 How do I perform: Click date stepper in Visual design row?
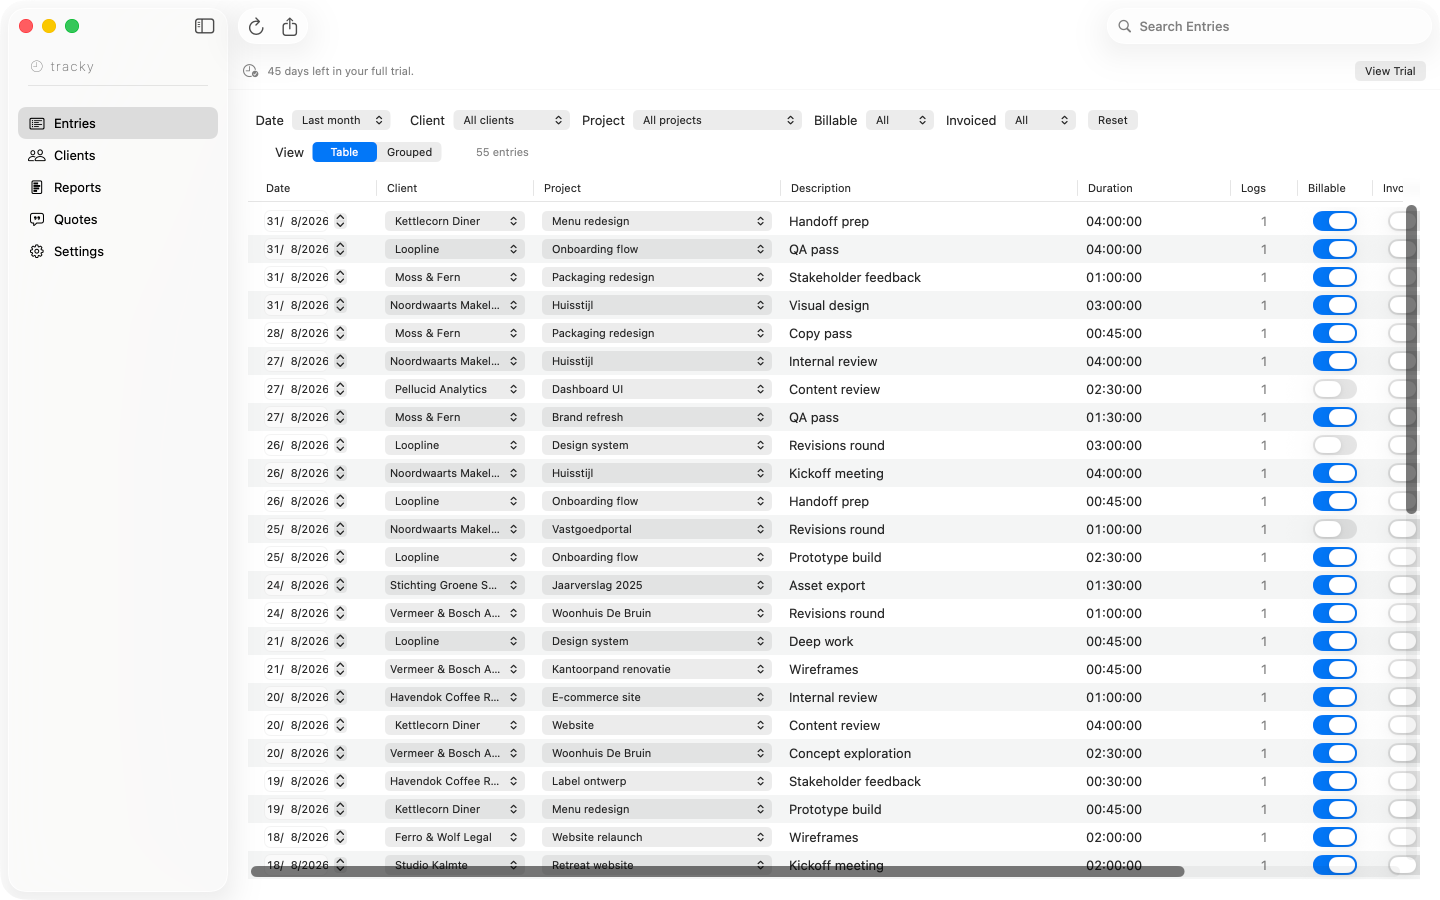pos(340,306)
